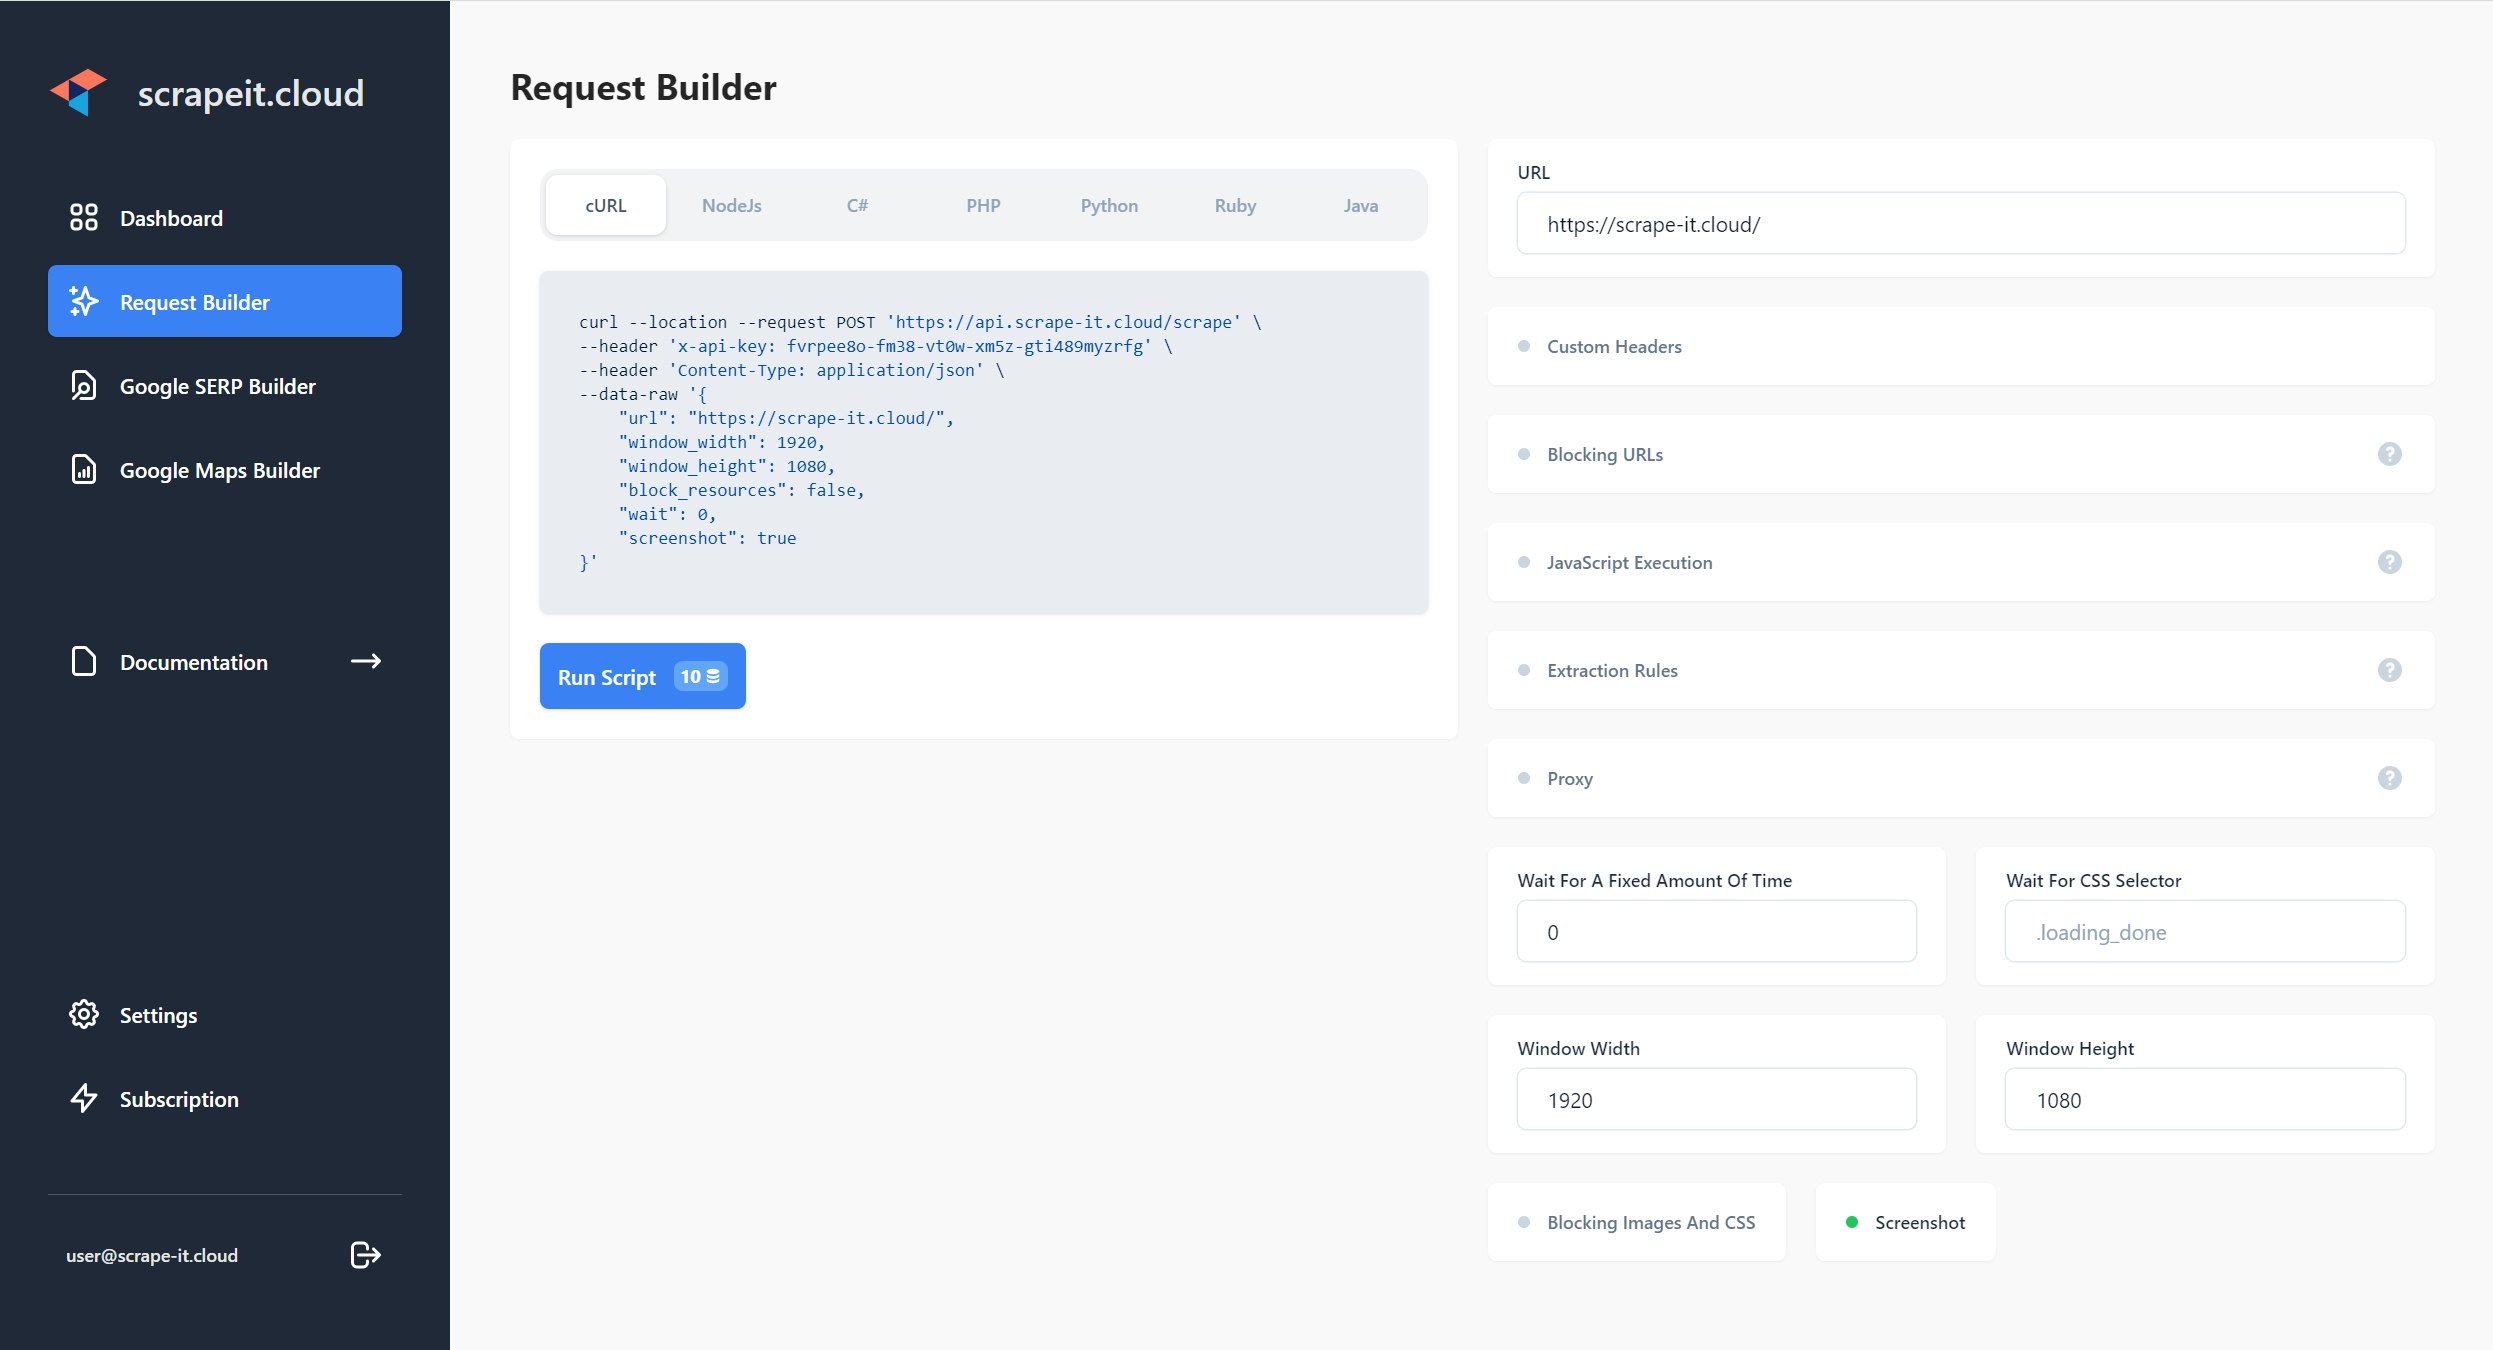The height and width of the screenshot is (1350, 2493).
Task: Focus the Wait For CSS Selector field
Action: (2204, 931)
